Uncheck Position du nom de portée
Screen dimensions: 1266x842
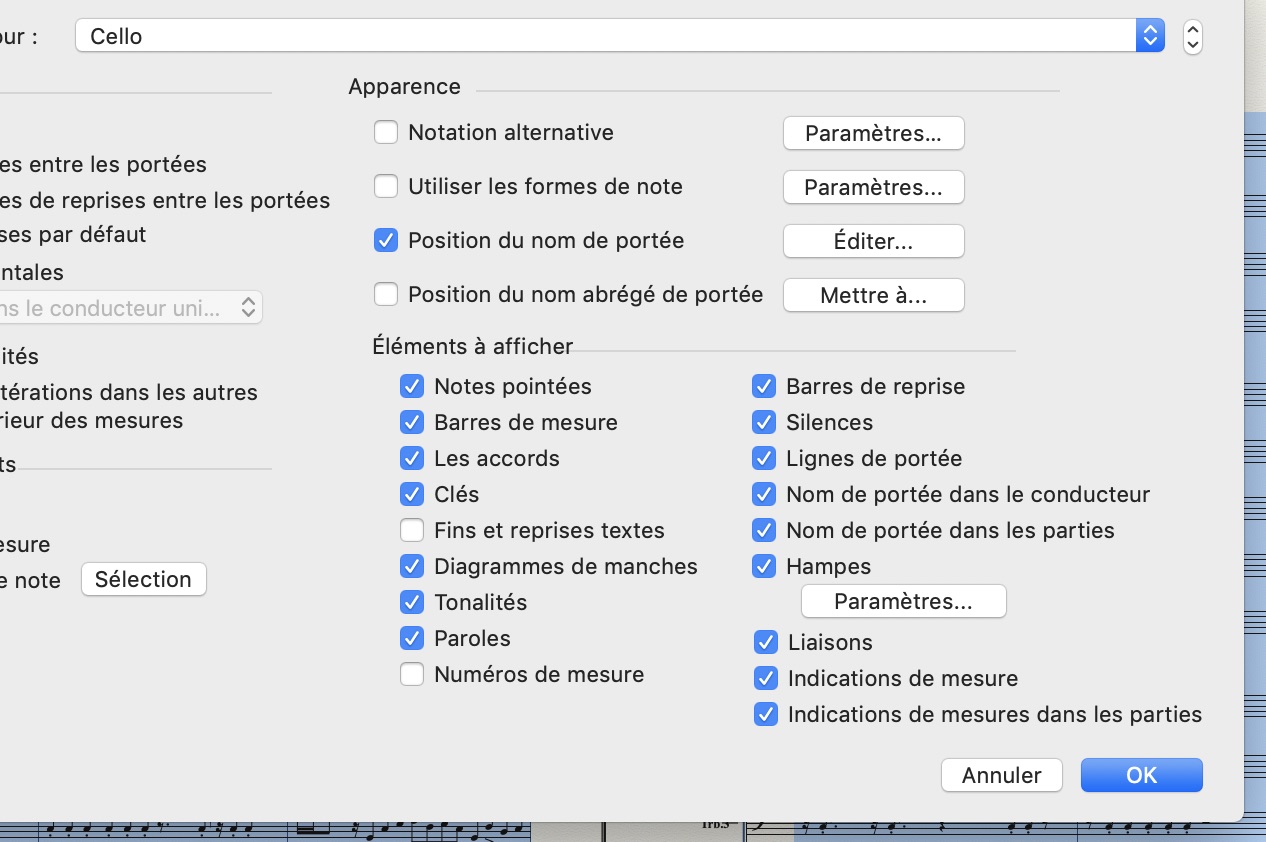coord(386,240)
